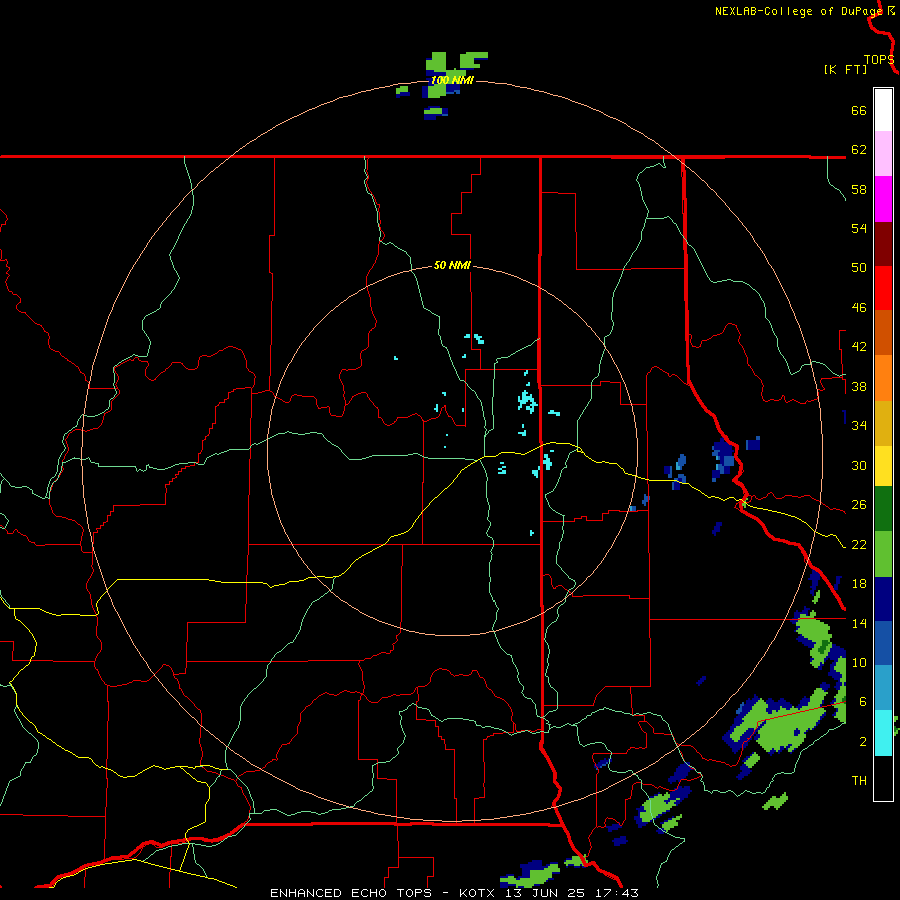Click the navy blue legend swatch

pyautogui.click(x=883, y=599)
